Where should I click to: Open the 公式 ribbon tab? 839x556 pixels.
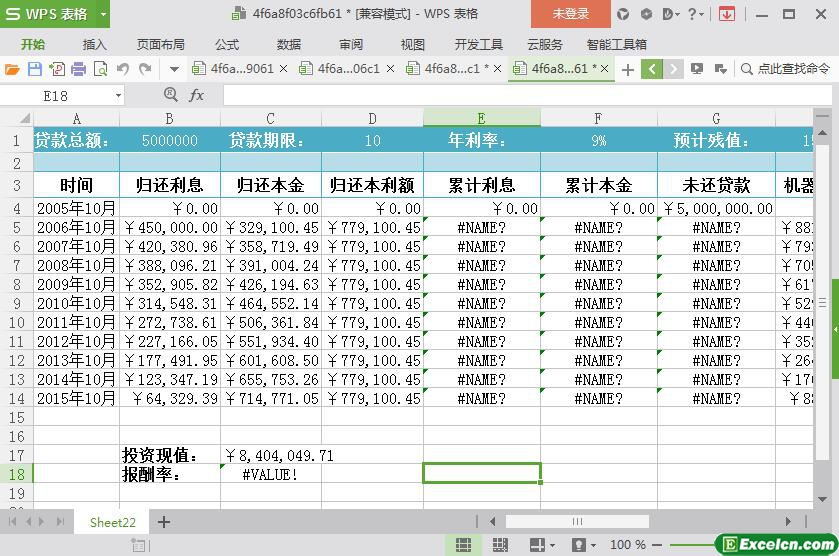point(227,44)
